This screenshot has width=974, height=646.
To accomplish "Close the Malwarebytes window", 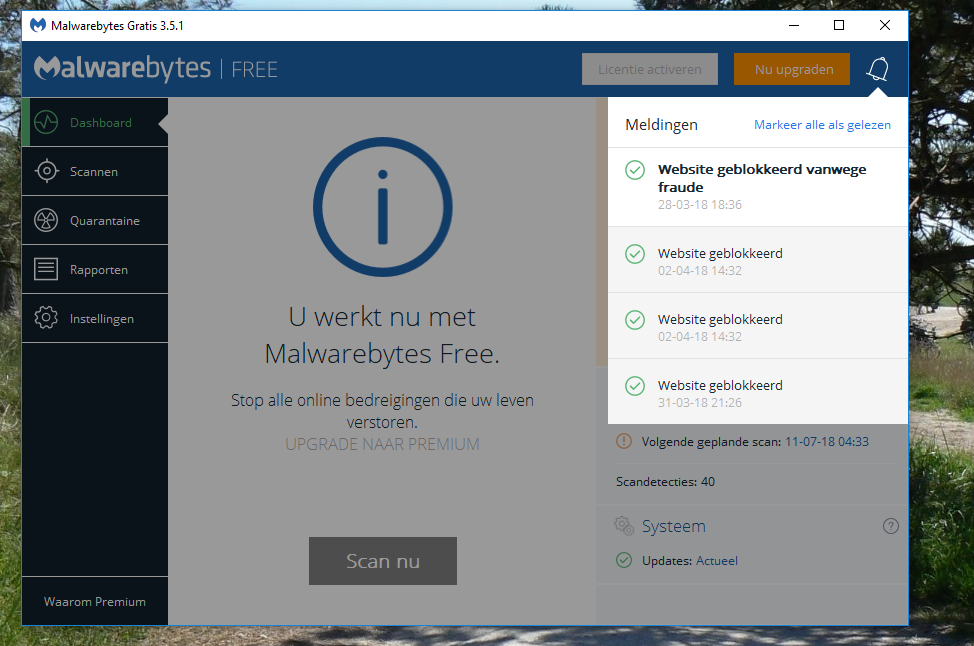I will (x=885, y=25).
